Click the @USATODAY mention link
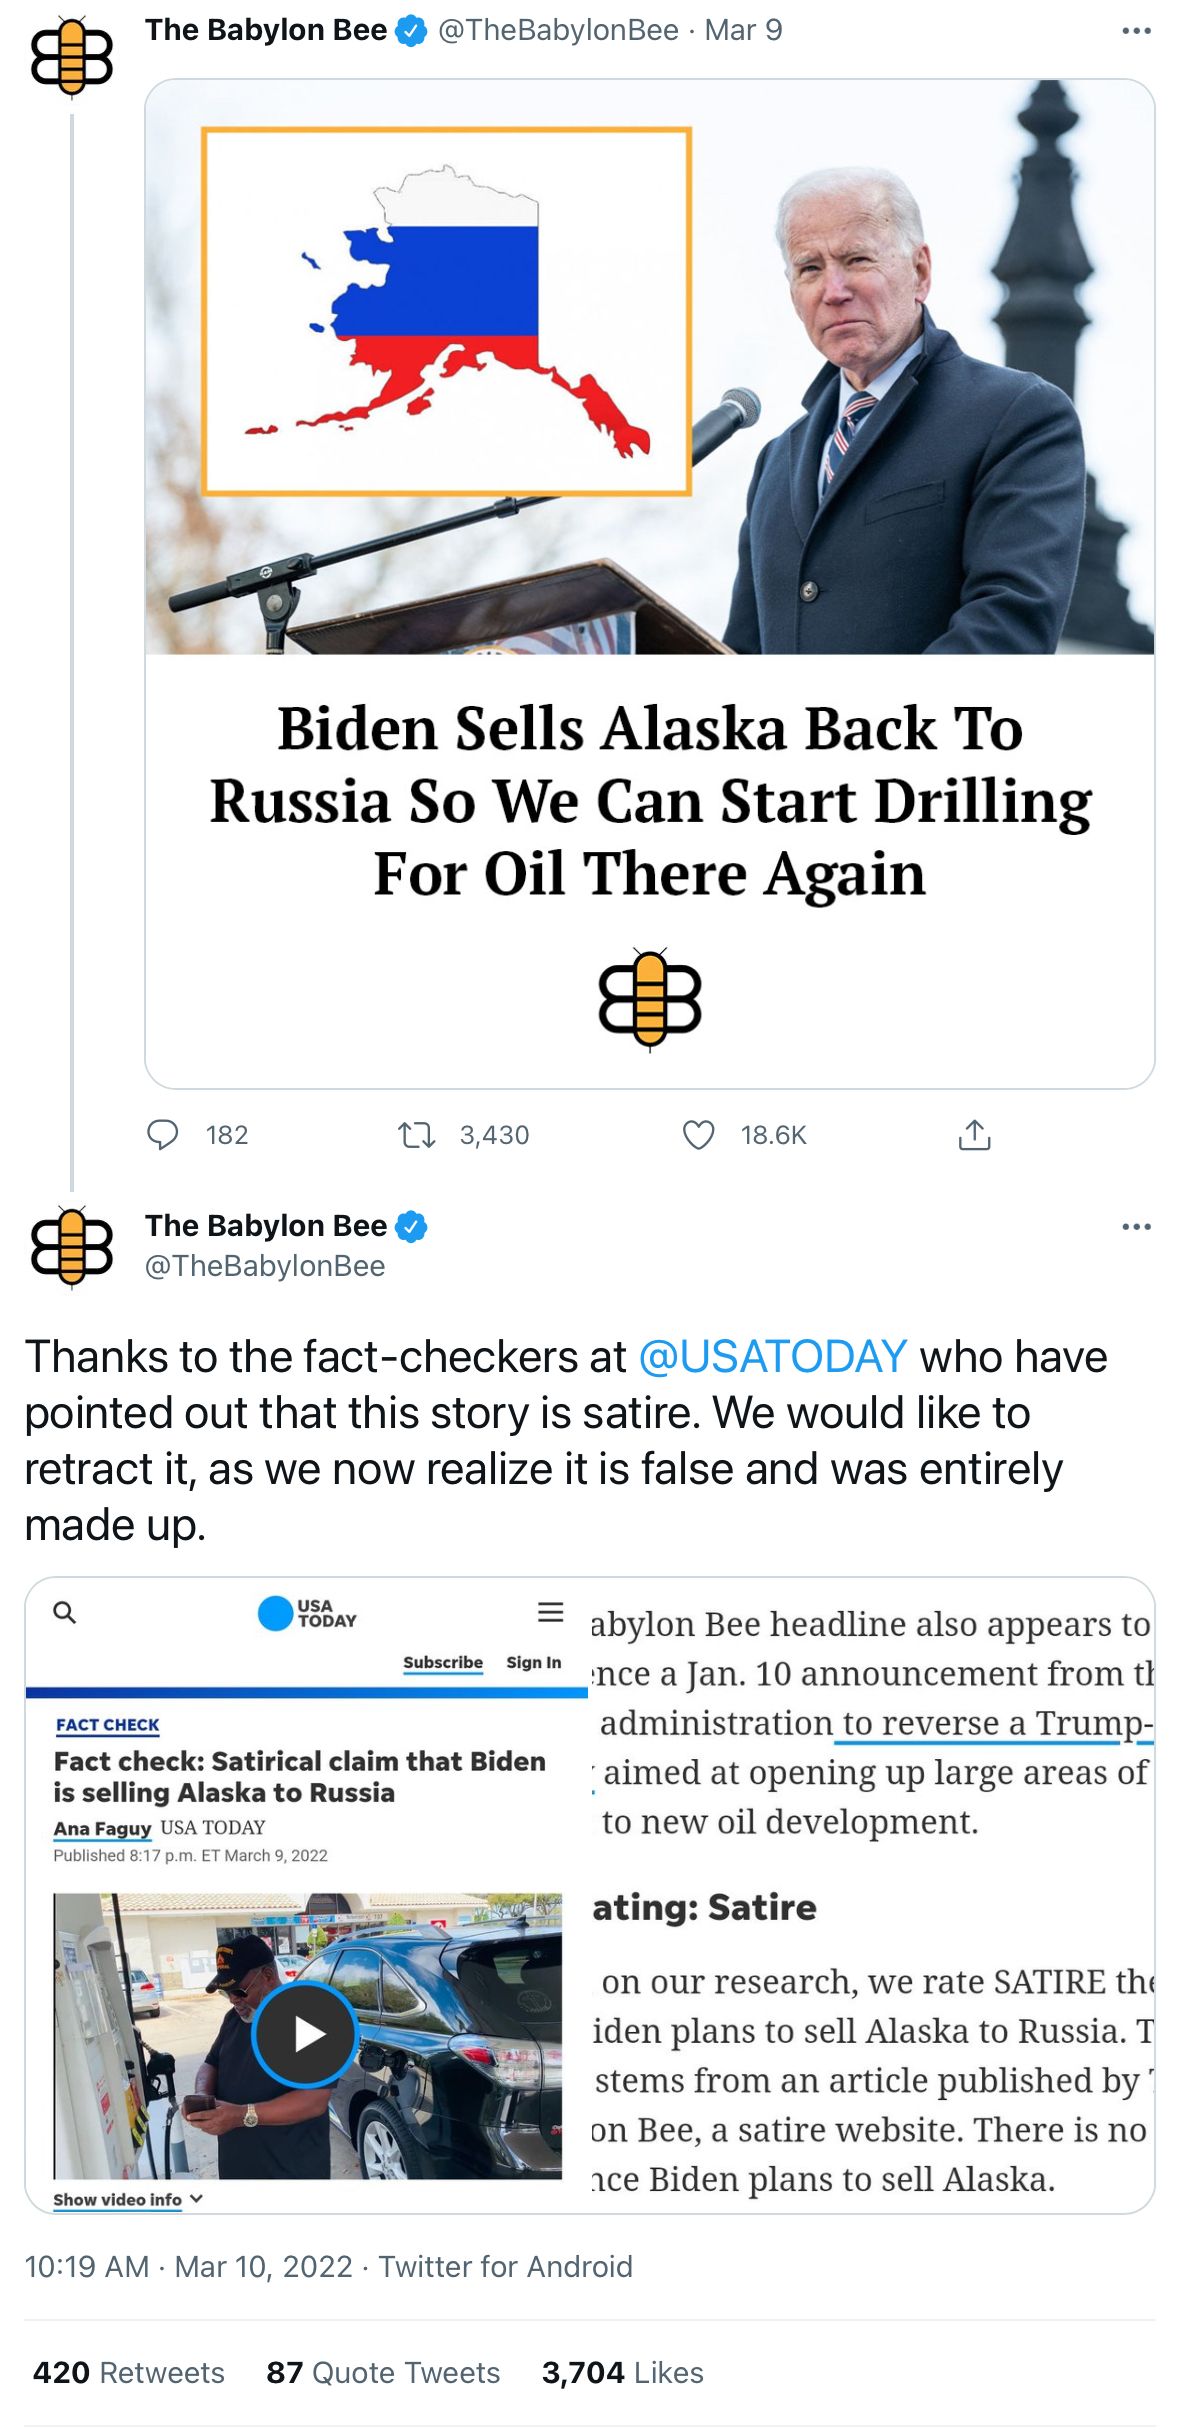This screenshot has height=2433, width=1180. tap(772, 1357)
